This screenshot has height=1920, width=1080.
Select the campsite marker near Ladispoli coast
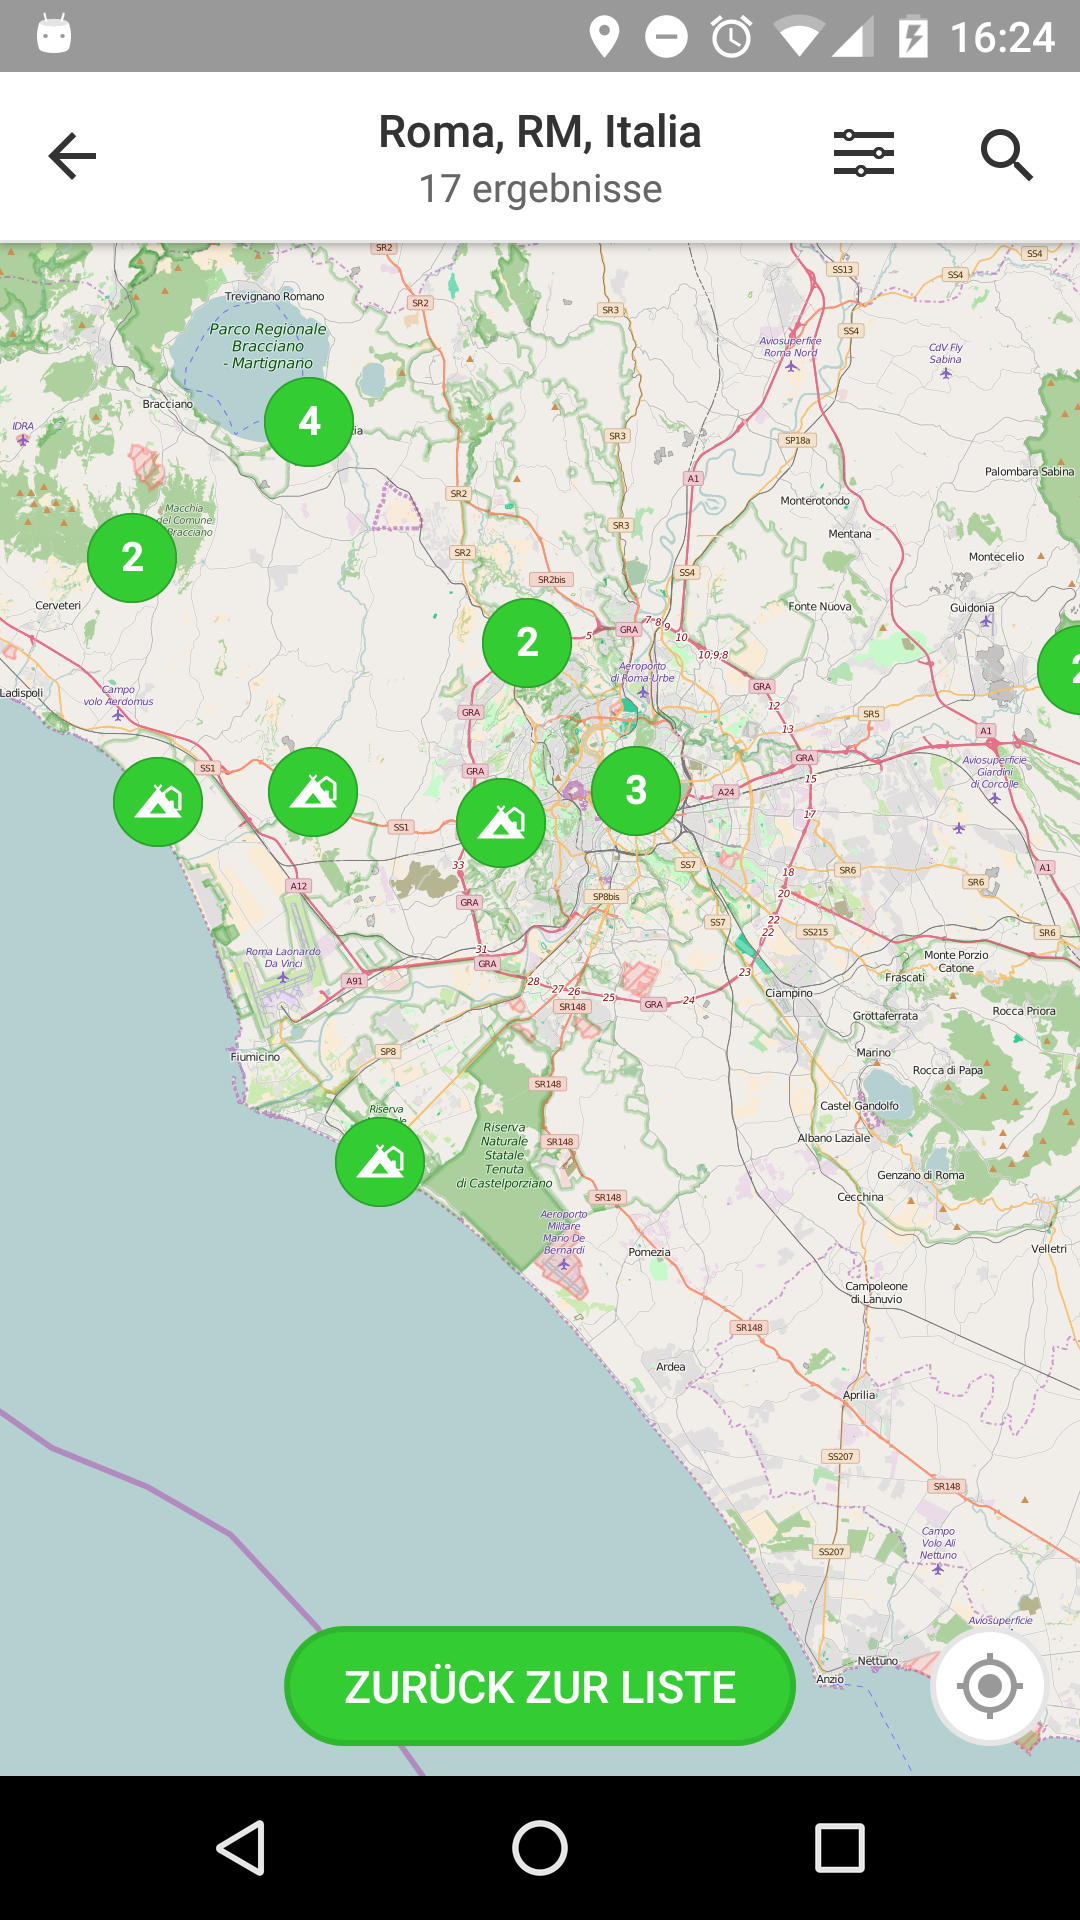(158, 802)
